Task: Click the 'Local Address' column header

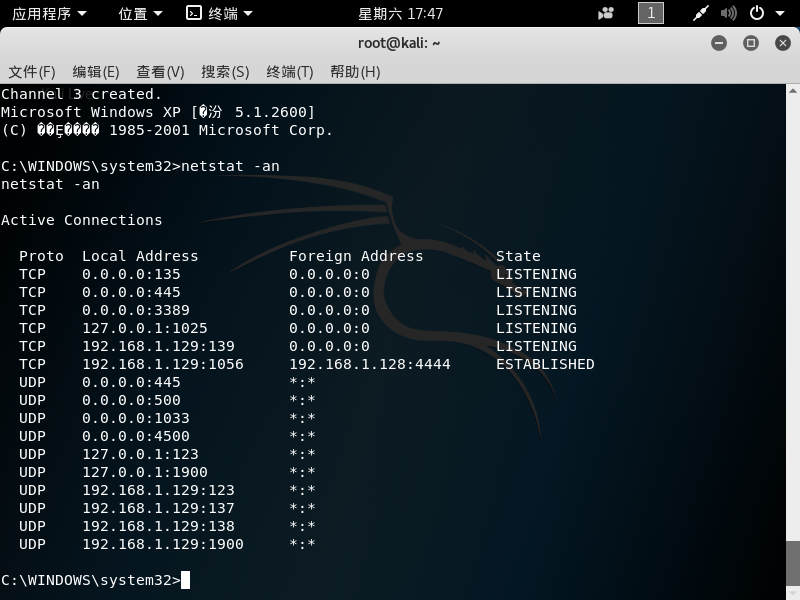Action: (x=140, y=256)
